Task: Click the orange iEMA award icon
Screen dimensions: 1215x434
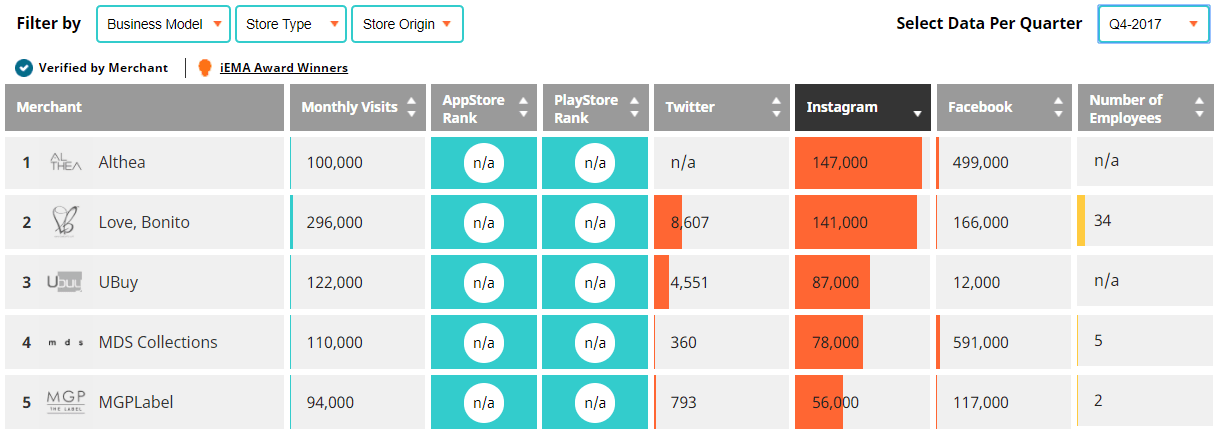Action: coord(204,68)
